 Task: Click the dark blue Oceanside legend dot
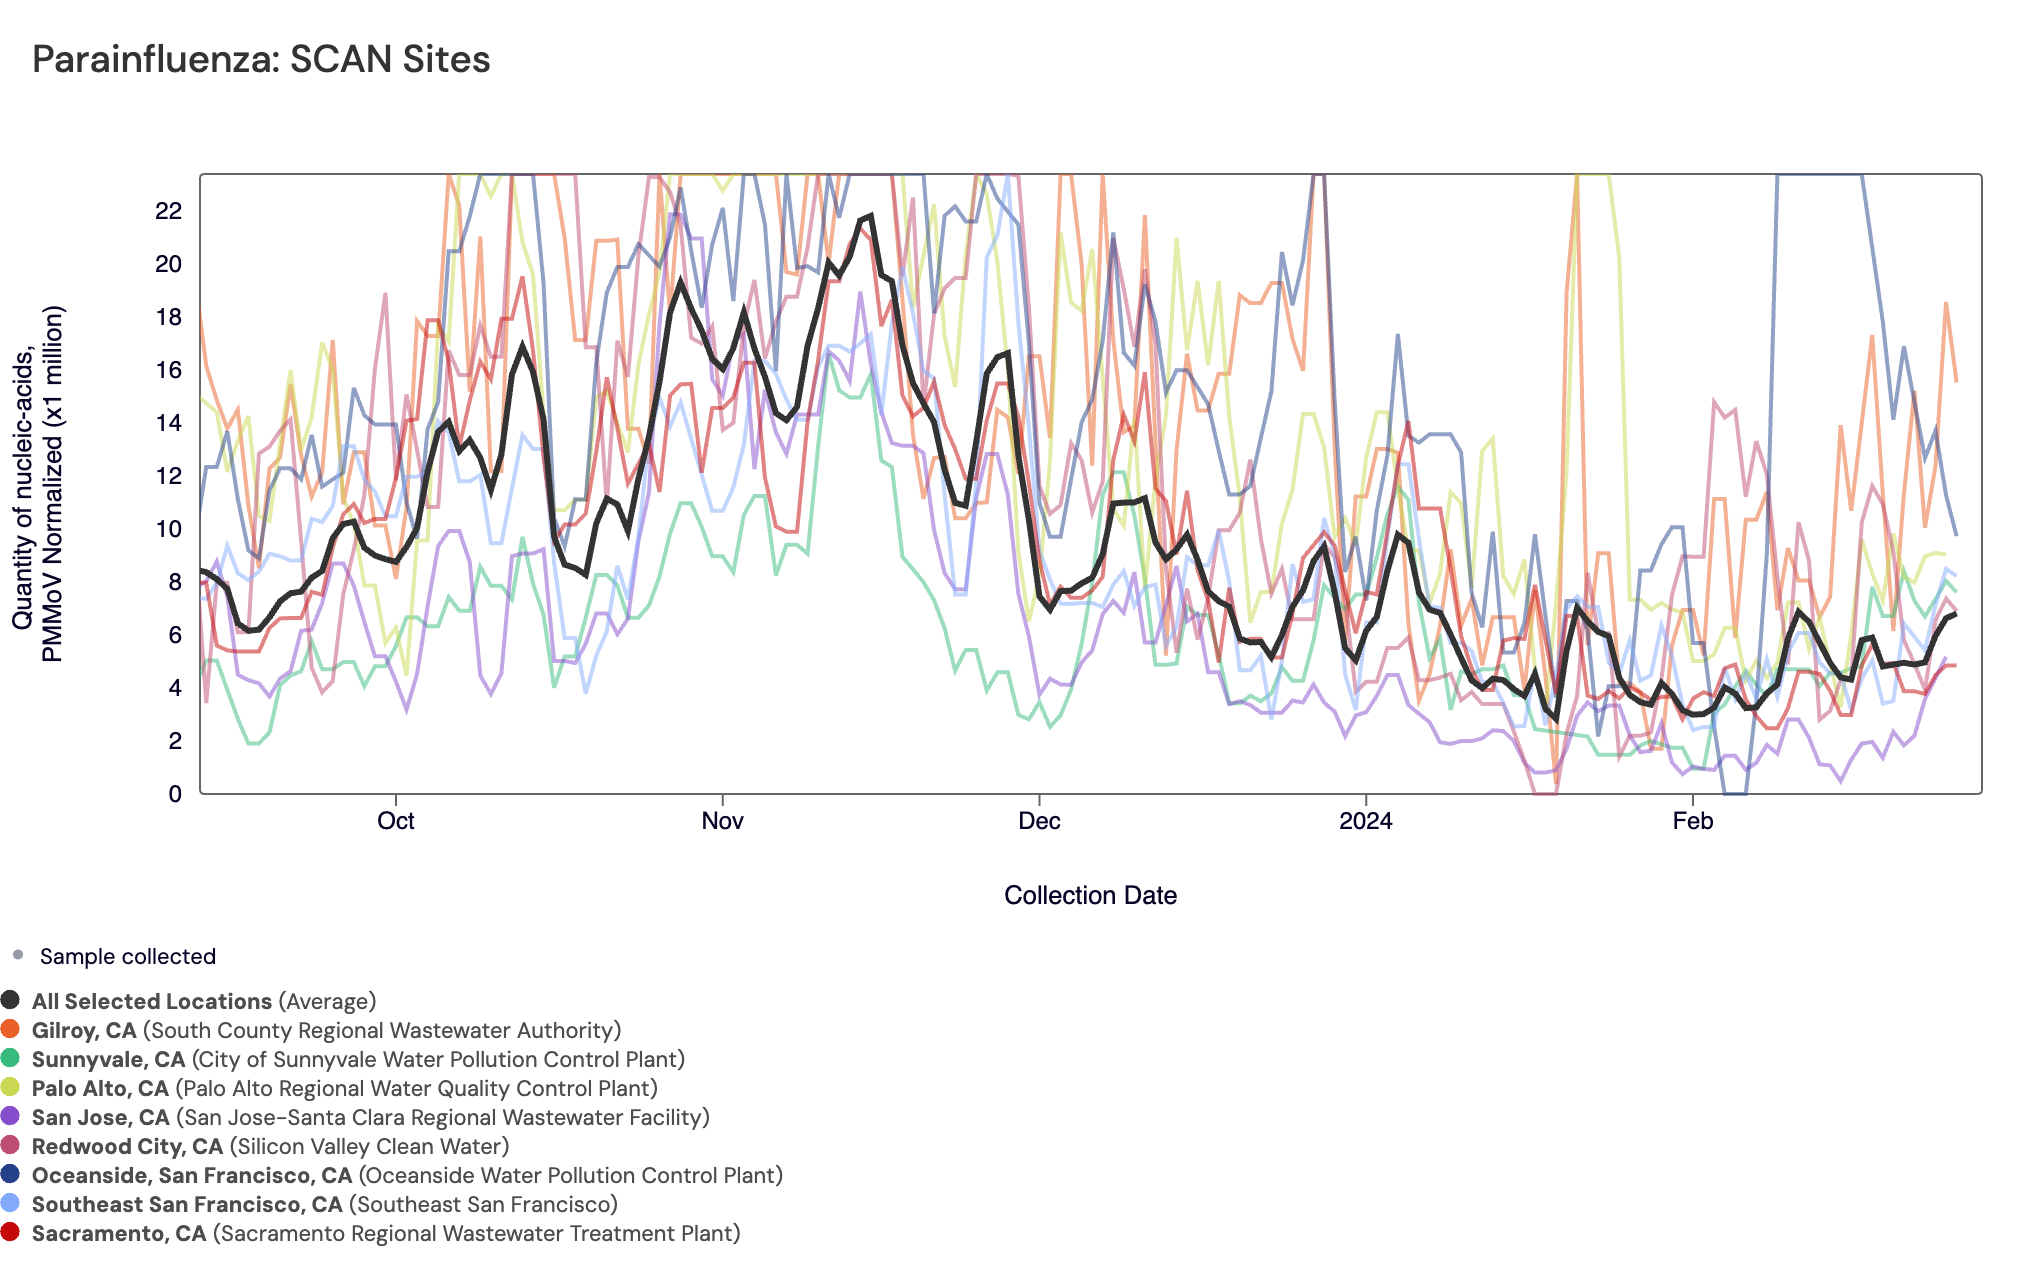click(10, 1174)
